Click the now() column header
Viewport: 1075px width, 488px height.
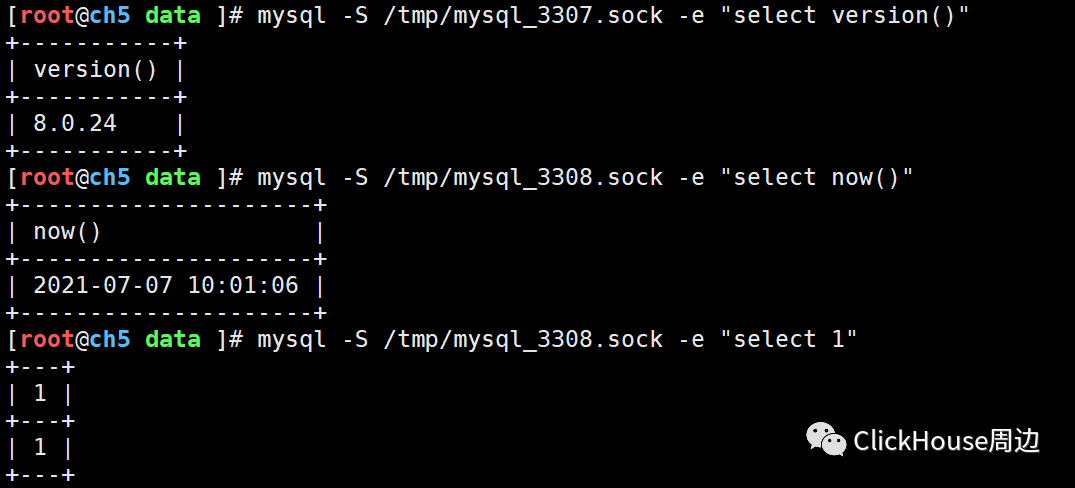click(x=67, y=232)
